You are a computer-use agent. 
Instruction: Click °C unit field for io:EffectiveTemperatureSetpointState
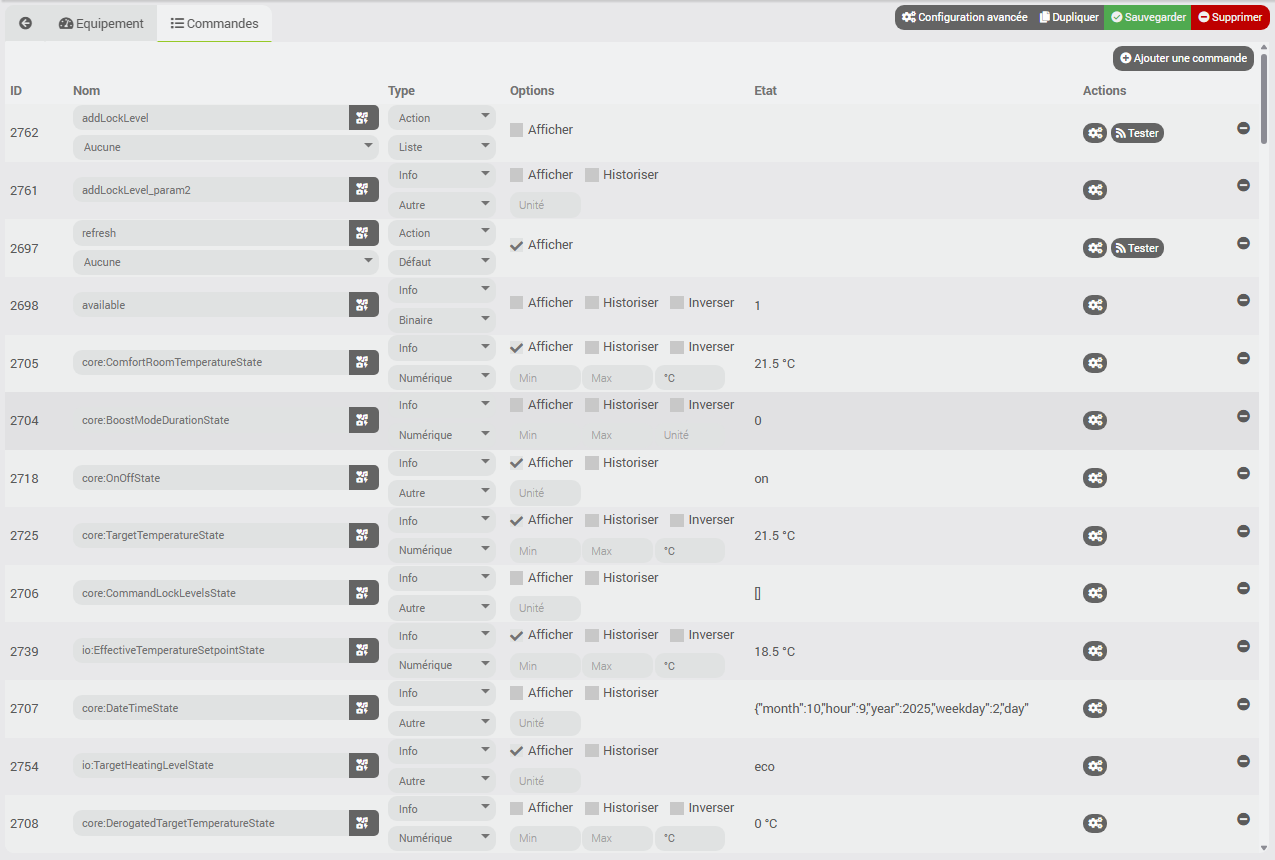click(x=690, y=666)
